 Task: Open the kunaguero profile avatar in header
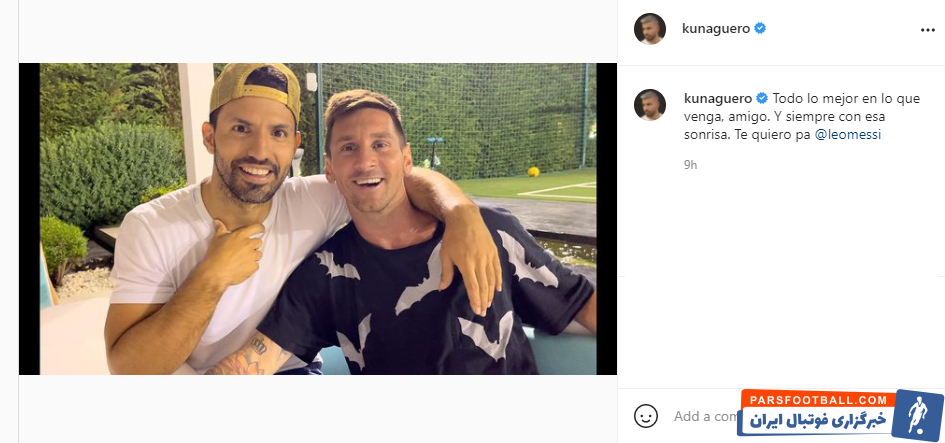650,29
